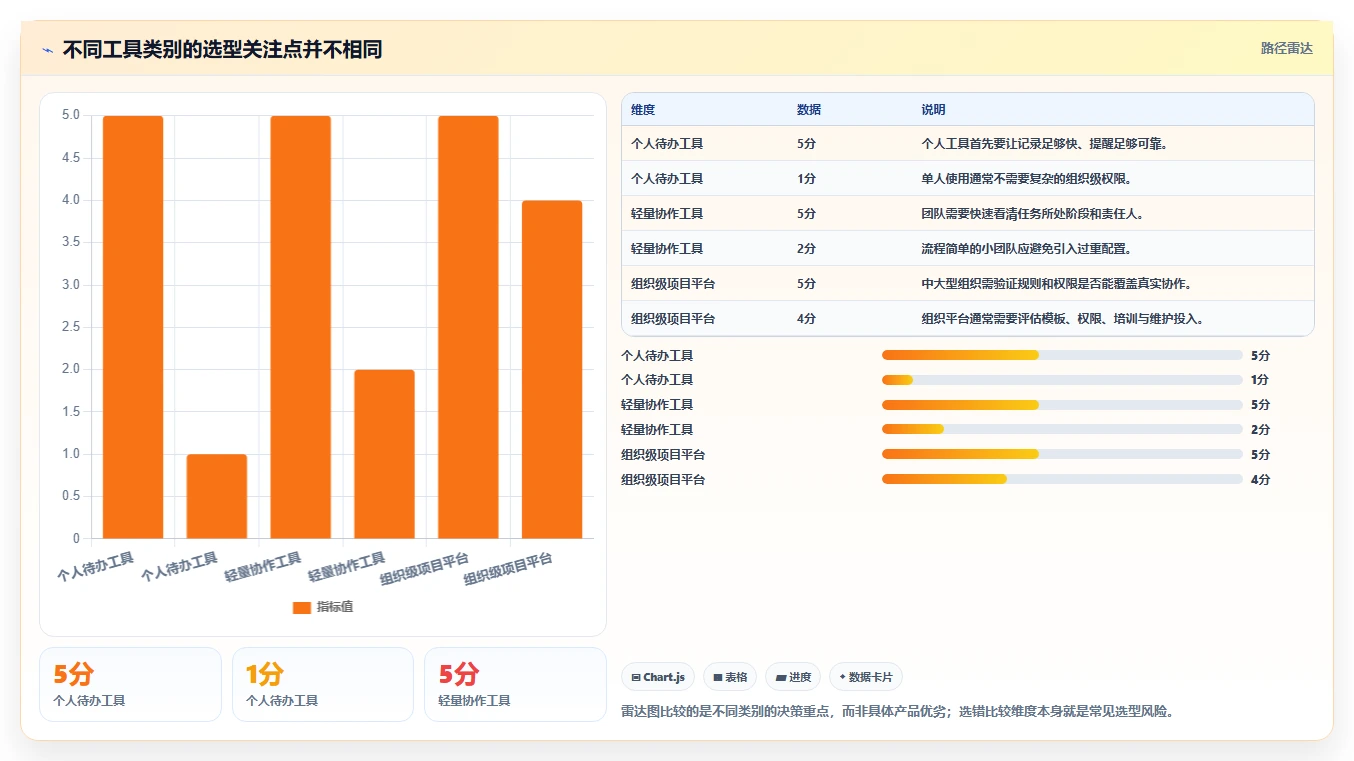
Task: Click the 轻量协作工具 chart bar with value 2
Action: tap(384, 454)
